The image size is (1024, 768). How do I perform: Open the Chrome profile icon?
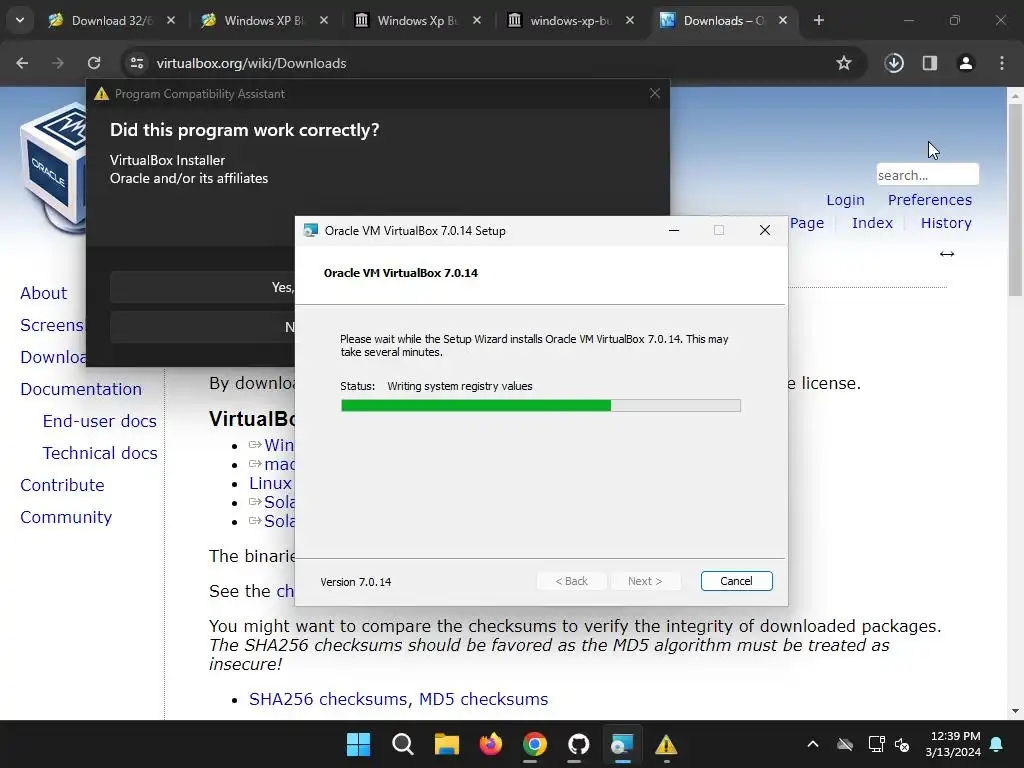[965, 63]
